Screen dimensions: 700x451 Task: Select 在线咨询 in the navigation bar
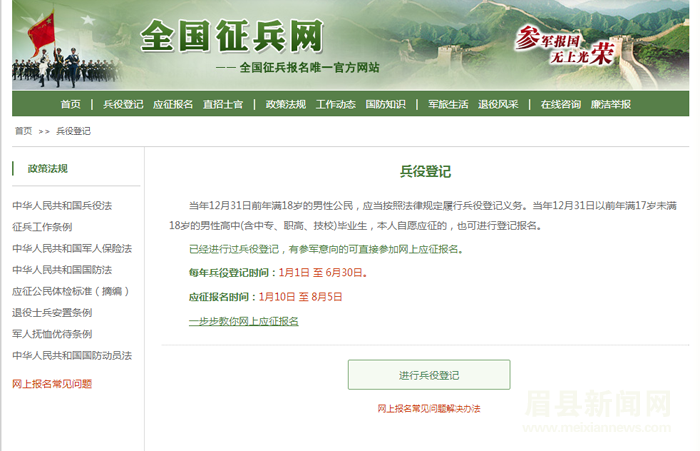tap(560, 104)
